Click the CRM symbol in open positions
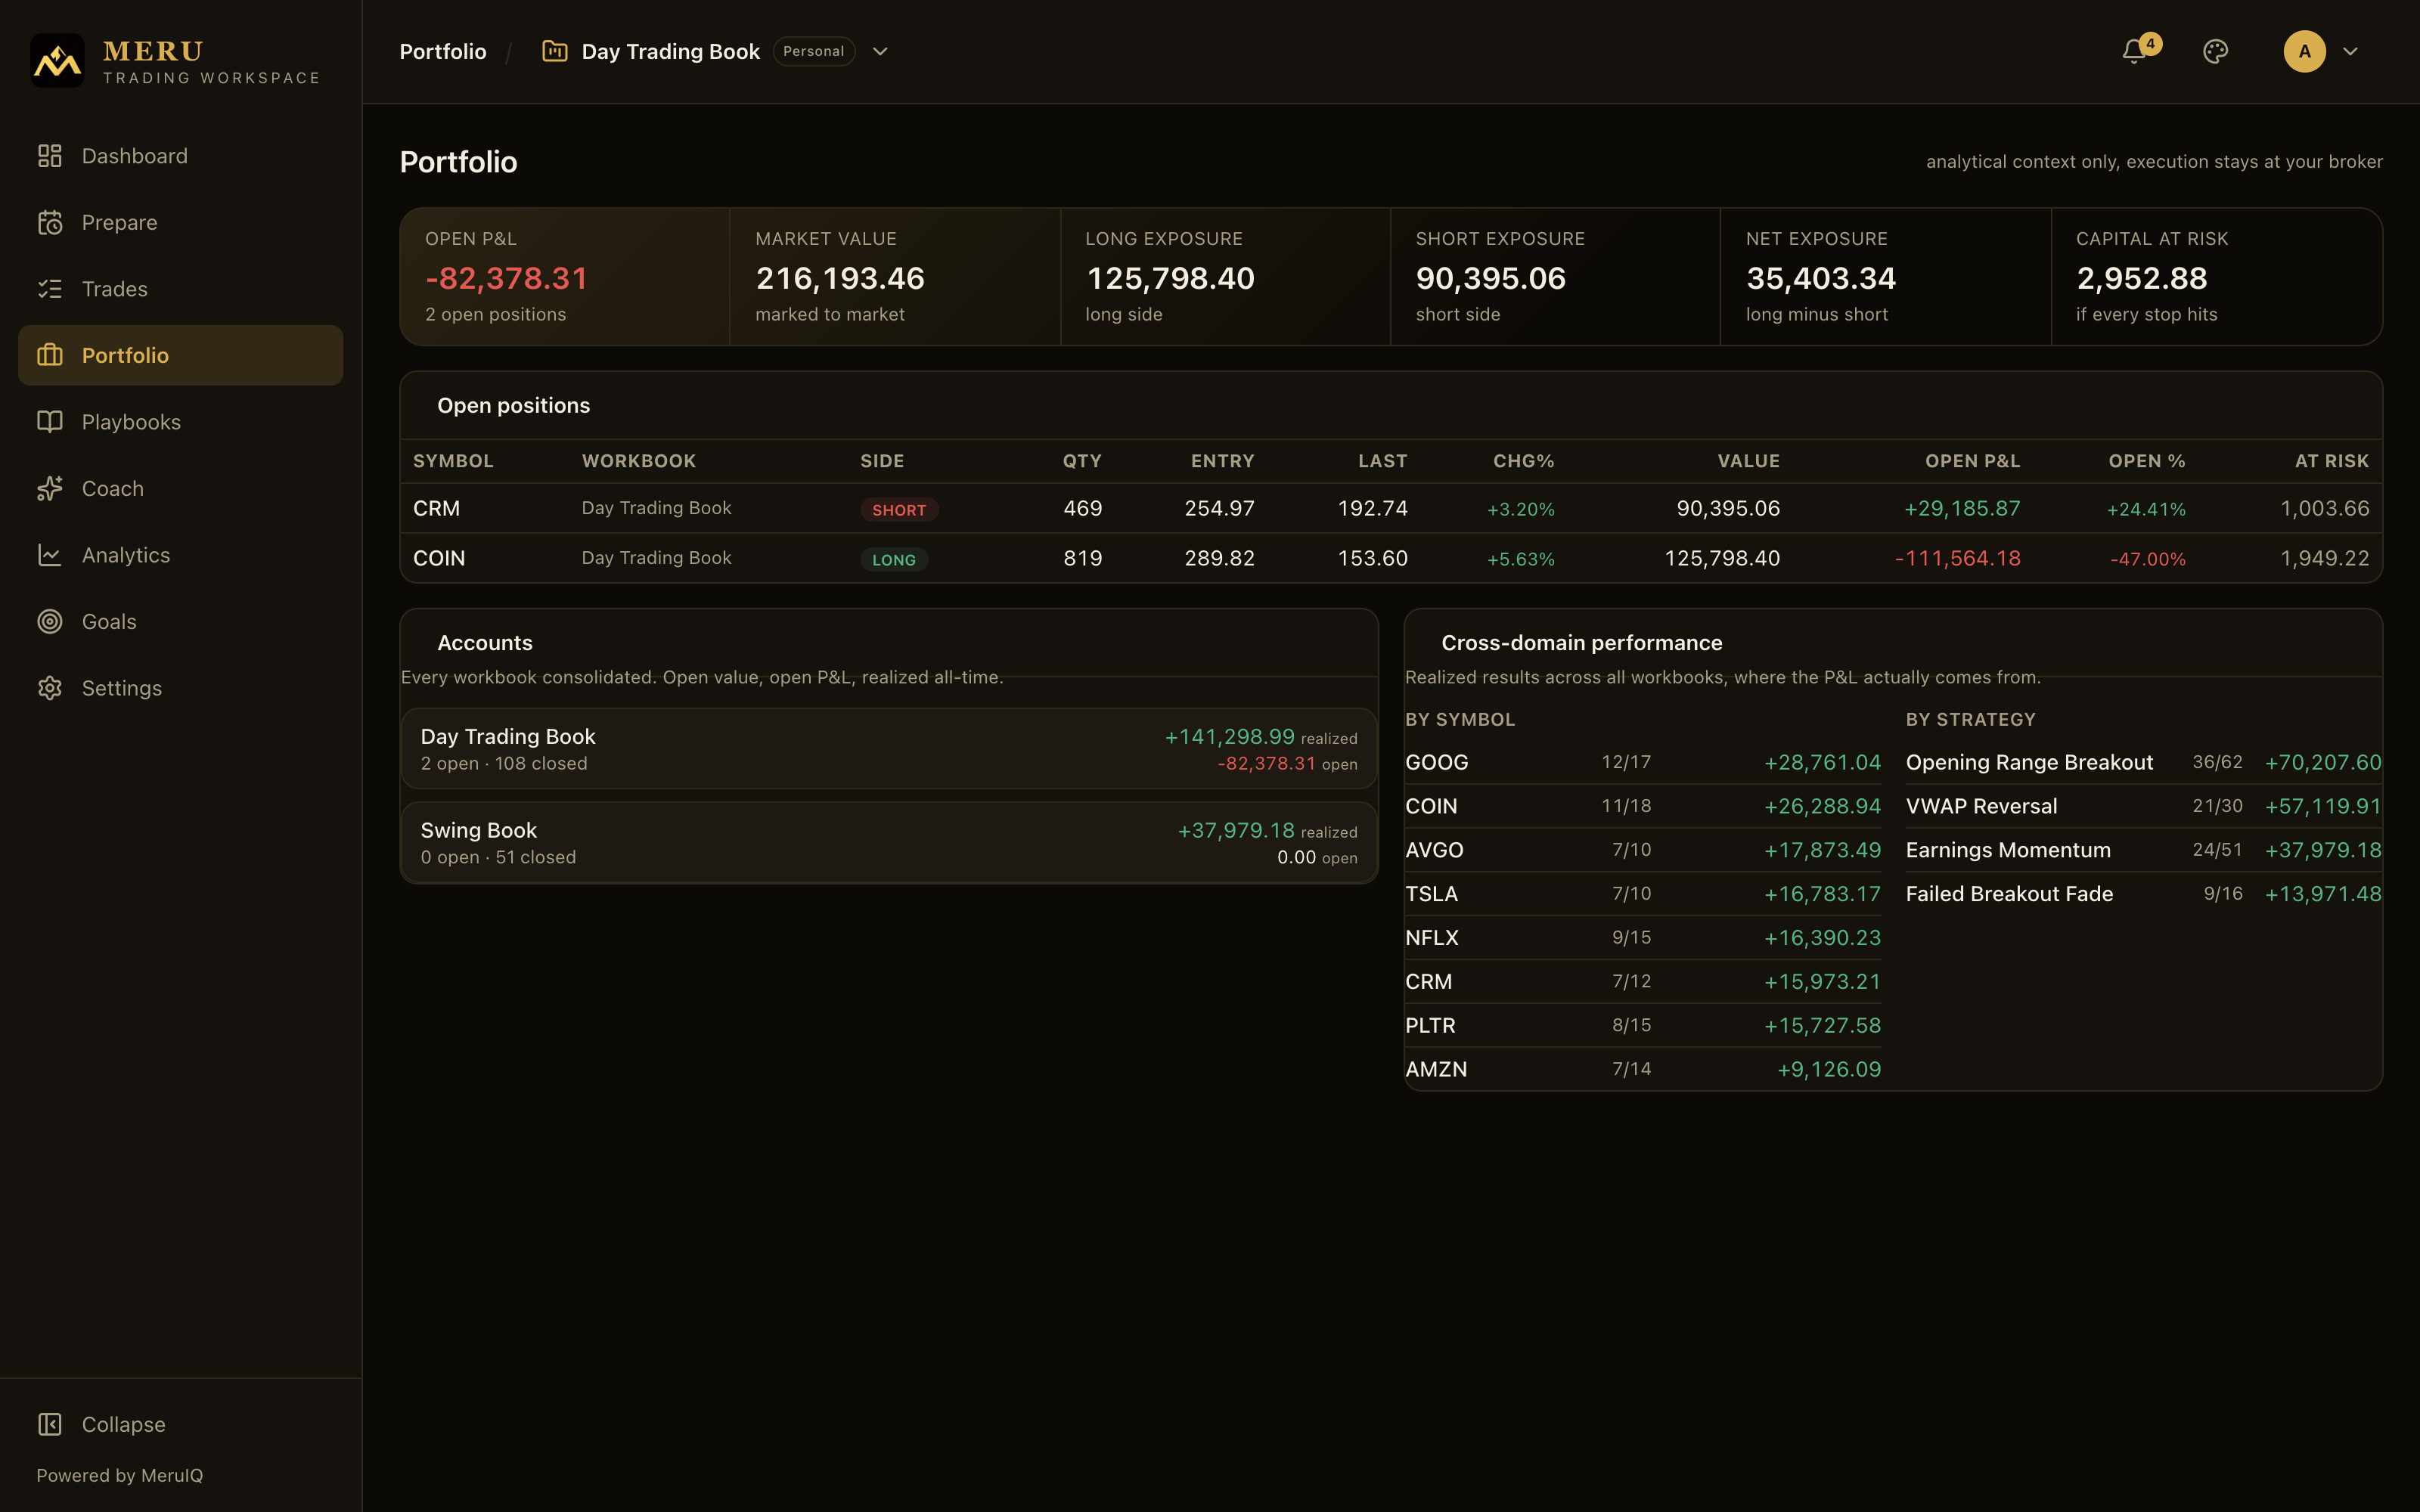Image resolution: width=2420 pixels, height=1512 pixels. click(x=437, y=508)
